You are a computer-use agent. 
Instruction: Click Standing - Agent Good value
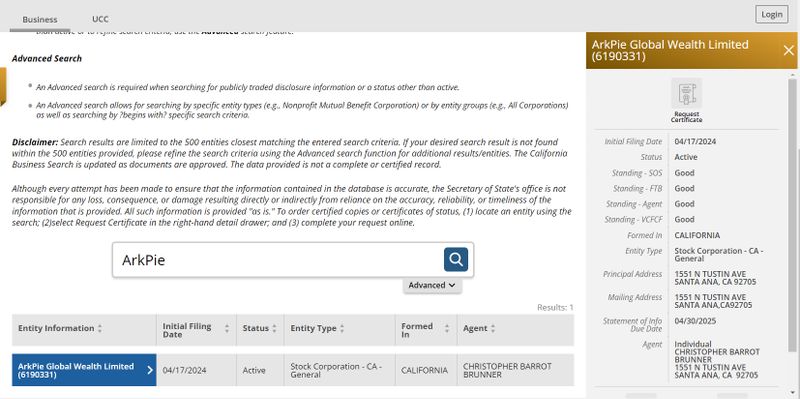click(x=684, y=204)
